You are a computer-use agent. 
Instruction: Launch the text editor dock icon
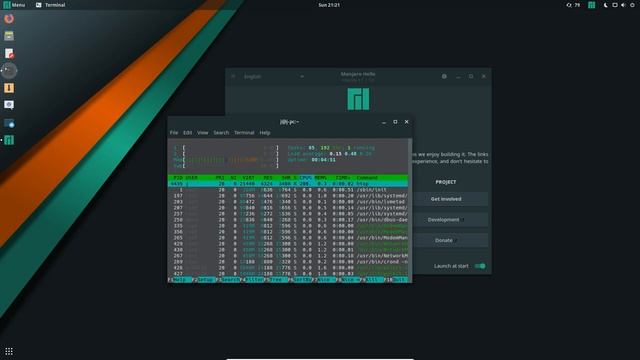coord(9,53)
